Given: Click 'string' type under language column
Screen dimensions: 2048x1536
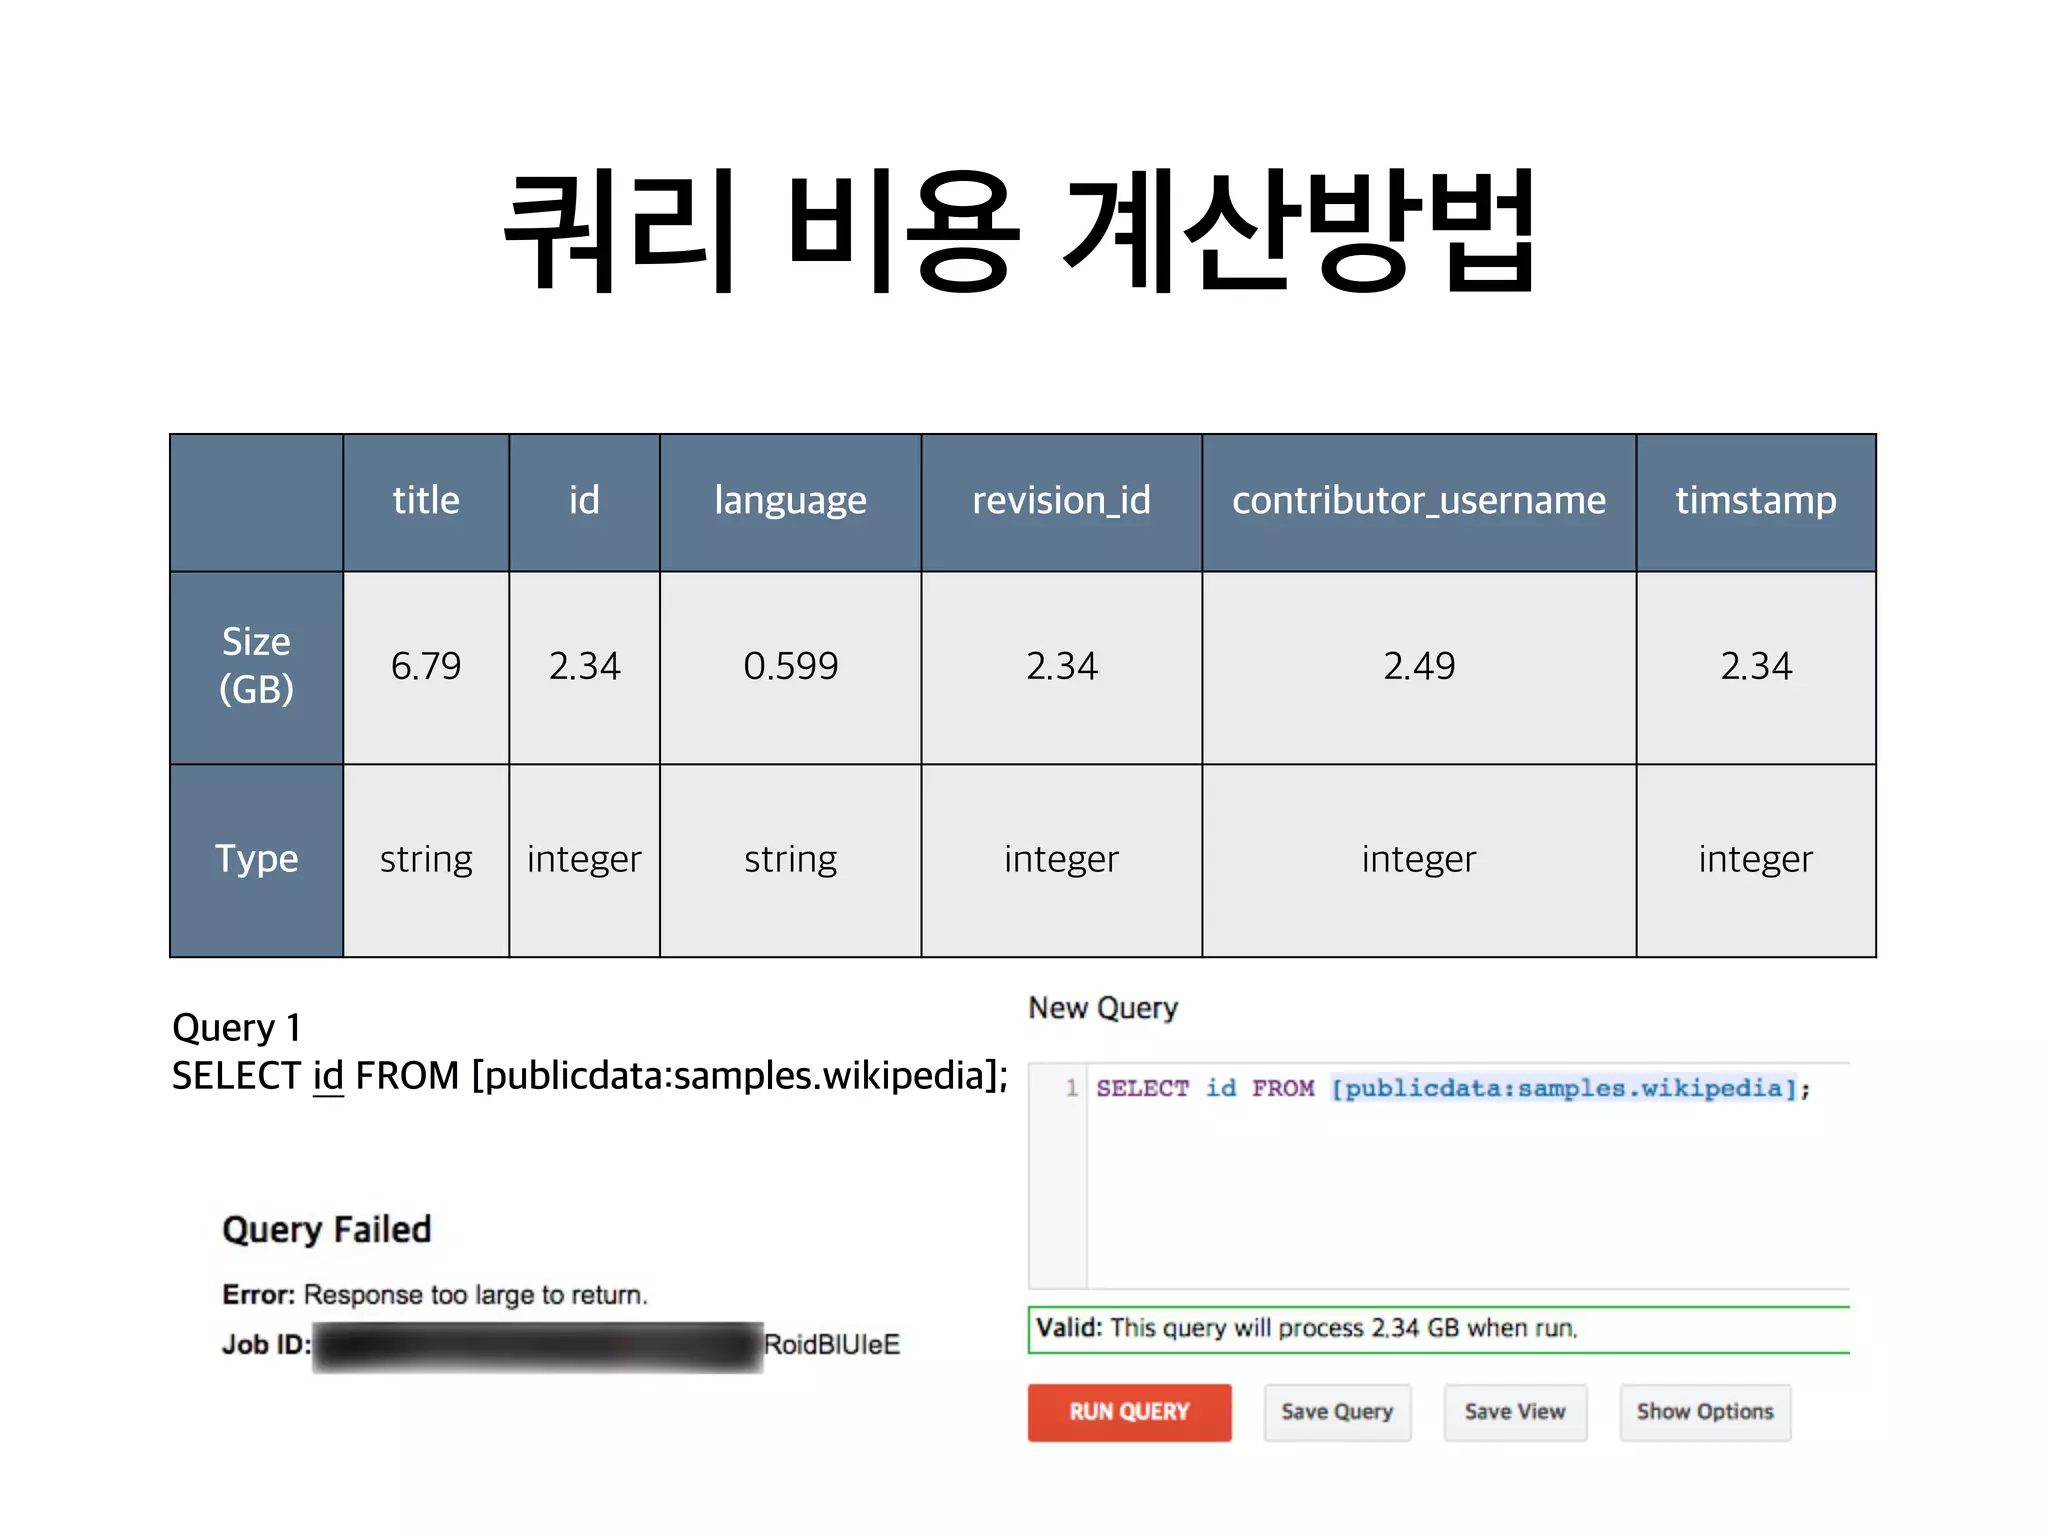Looking at the screenshot, I should [790, 859].
